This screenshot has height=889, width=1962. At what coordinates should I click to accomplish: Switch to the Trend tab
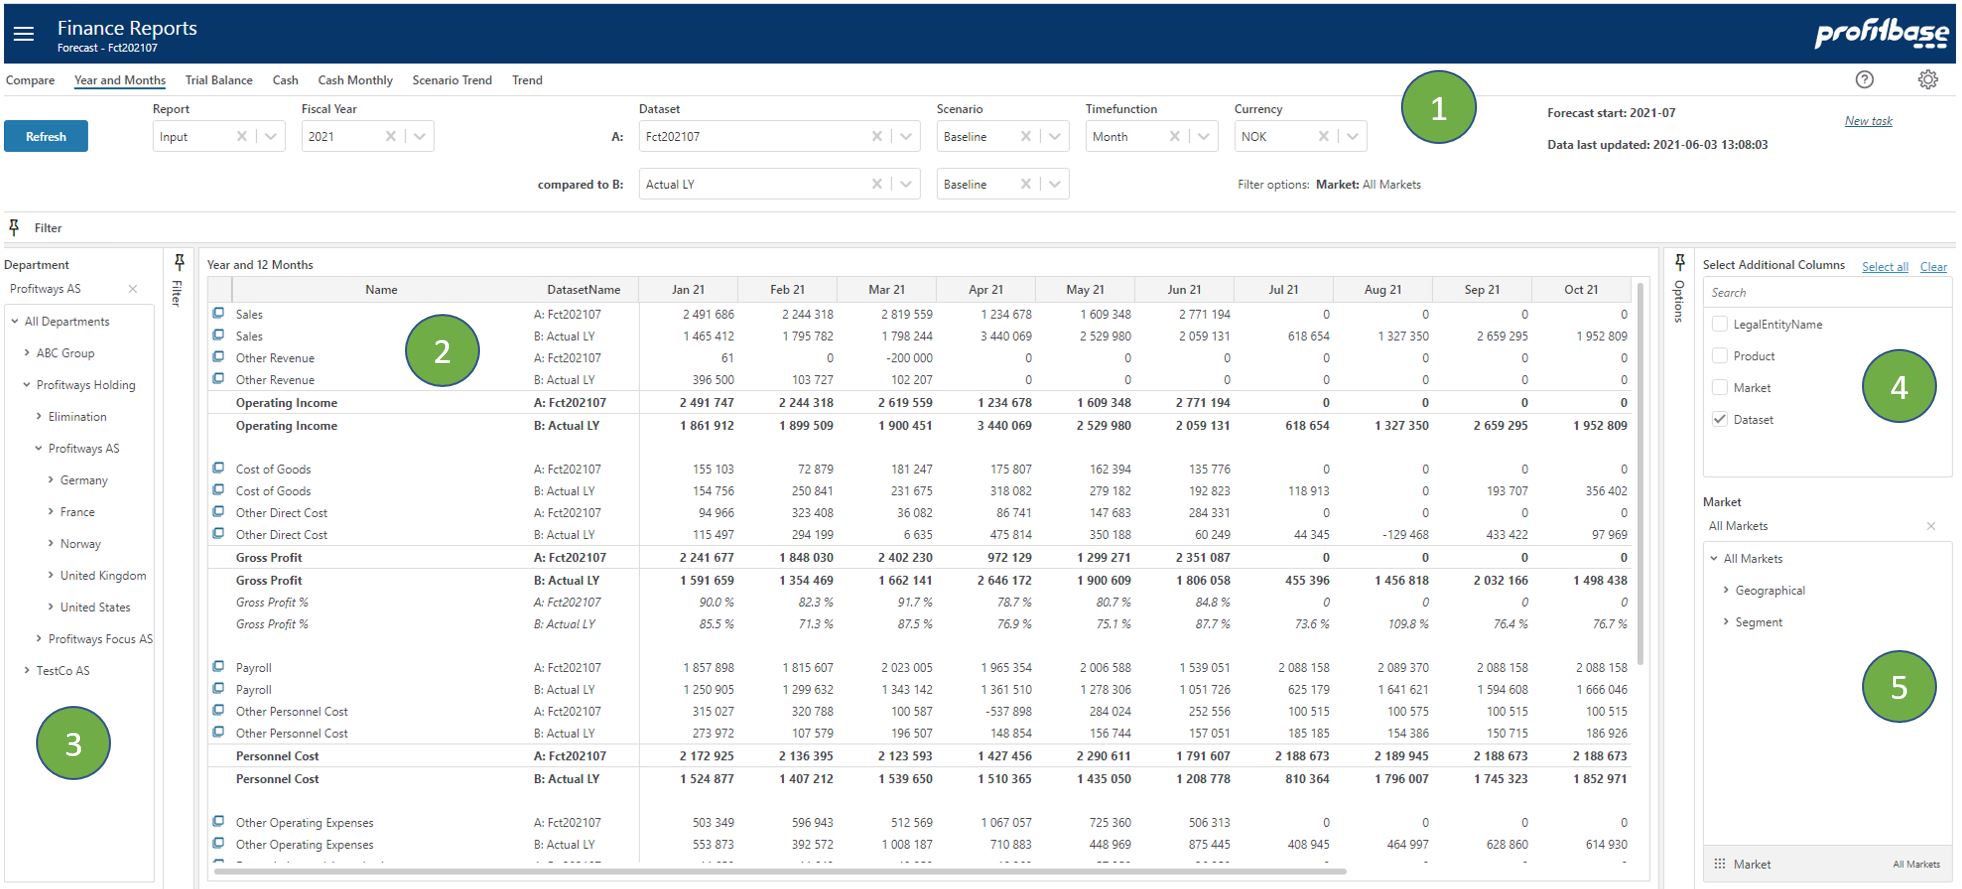527,80
